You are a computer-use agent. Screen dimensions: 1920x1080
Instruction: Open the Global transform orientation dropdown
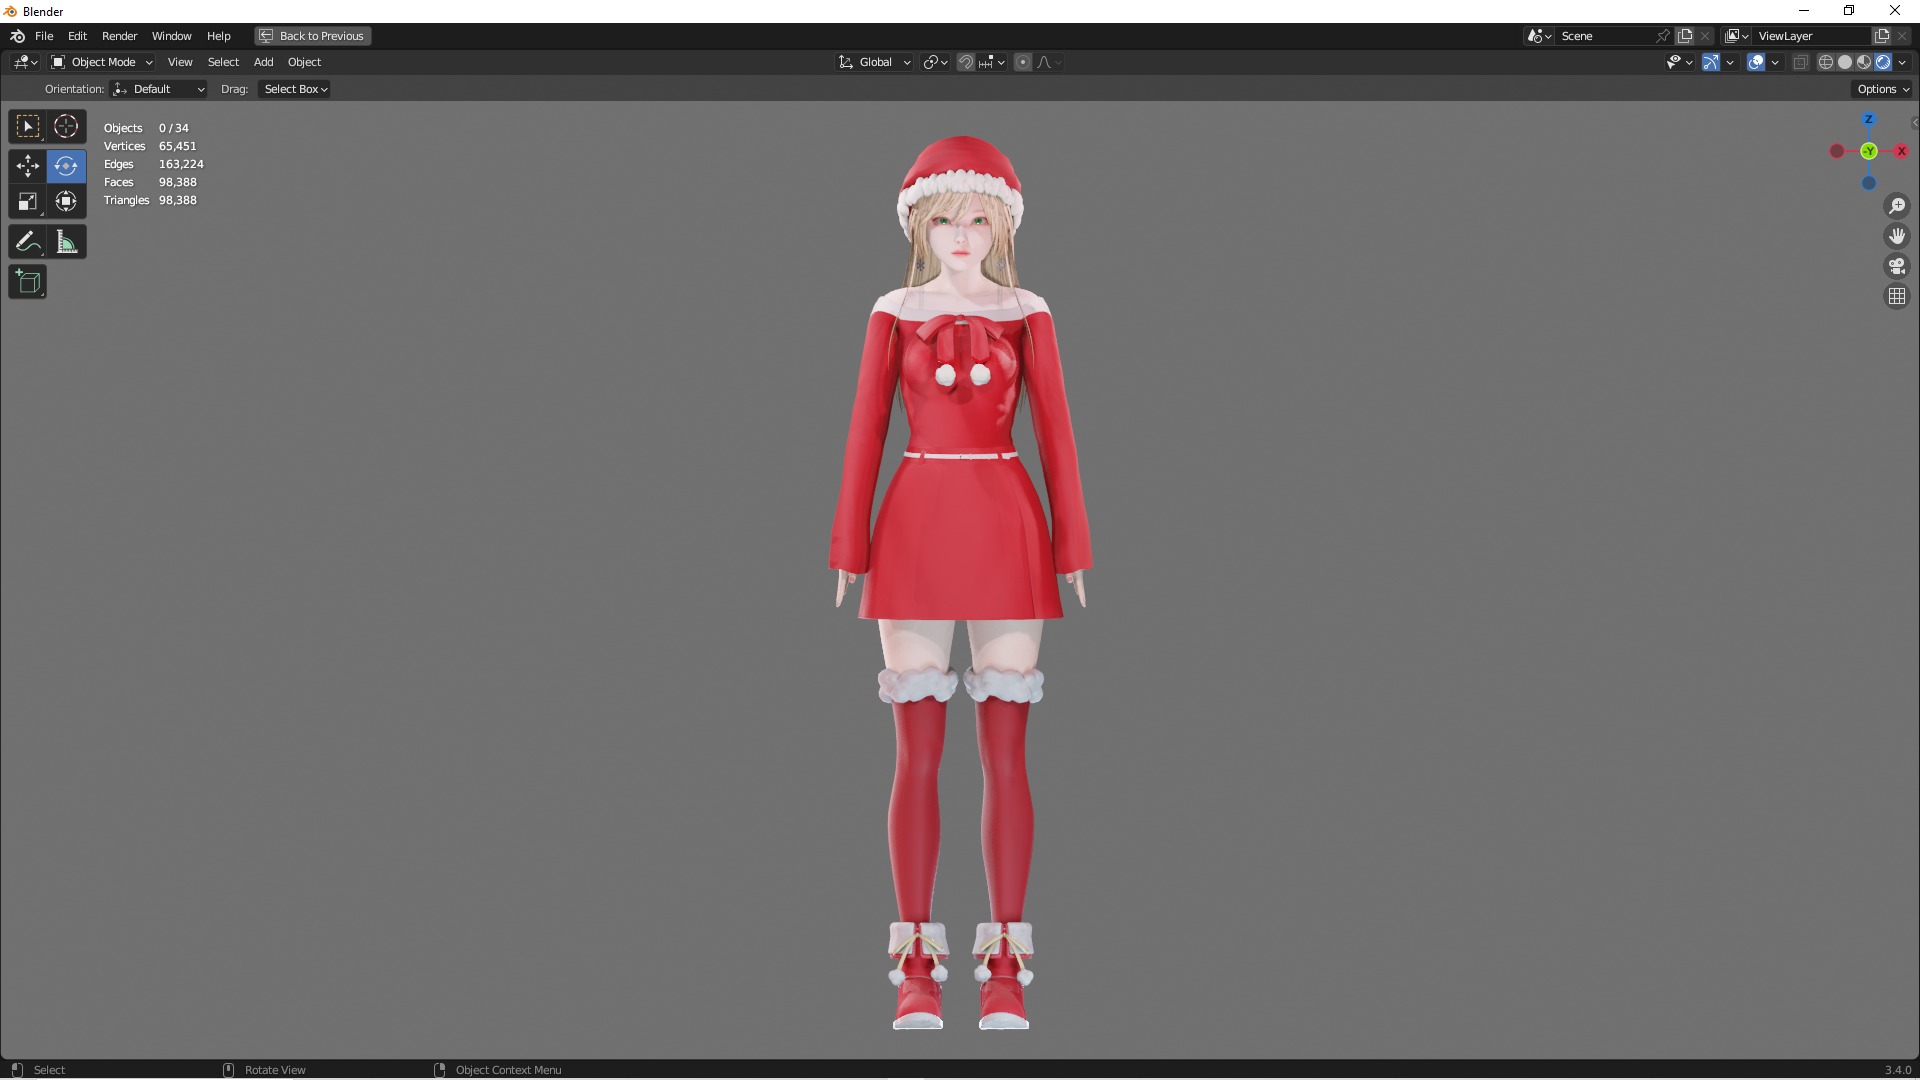(x=875, y=62)
